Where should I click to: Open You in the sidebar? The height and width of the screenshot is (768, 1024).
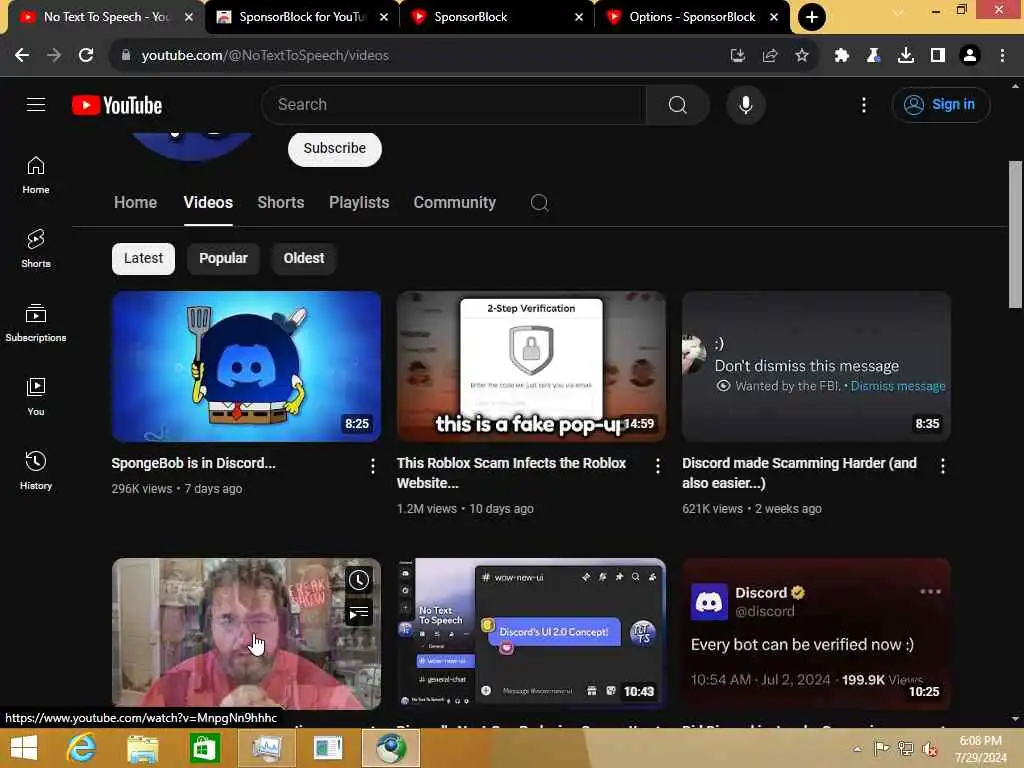[x=36, y=396]
